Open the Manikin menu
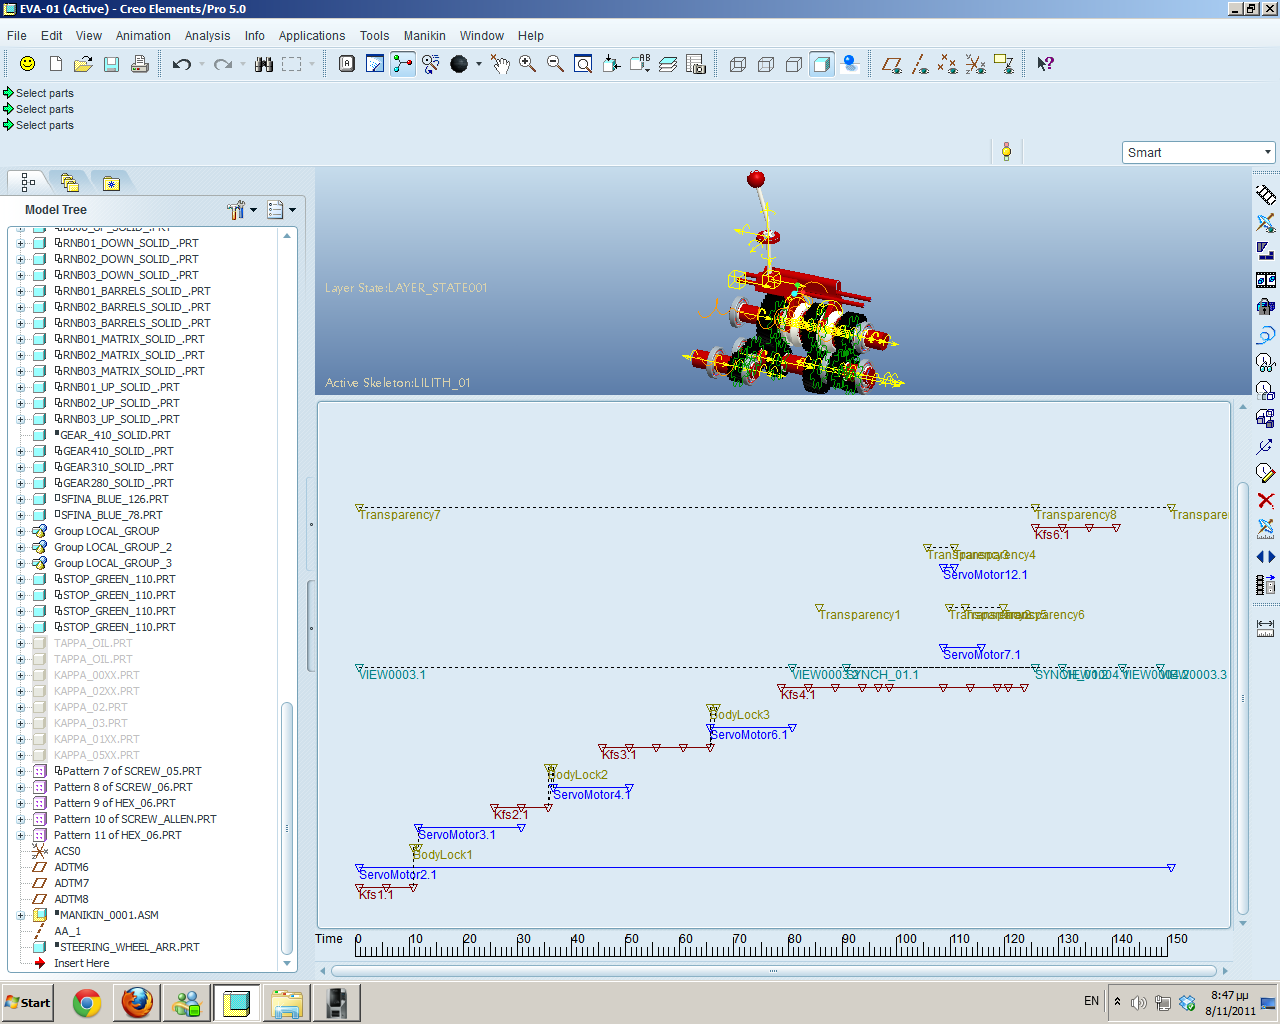 pyautogui.click(x=425, y=35)
